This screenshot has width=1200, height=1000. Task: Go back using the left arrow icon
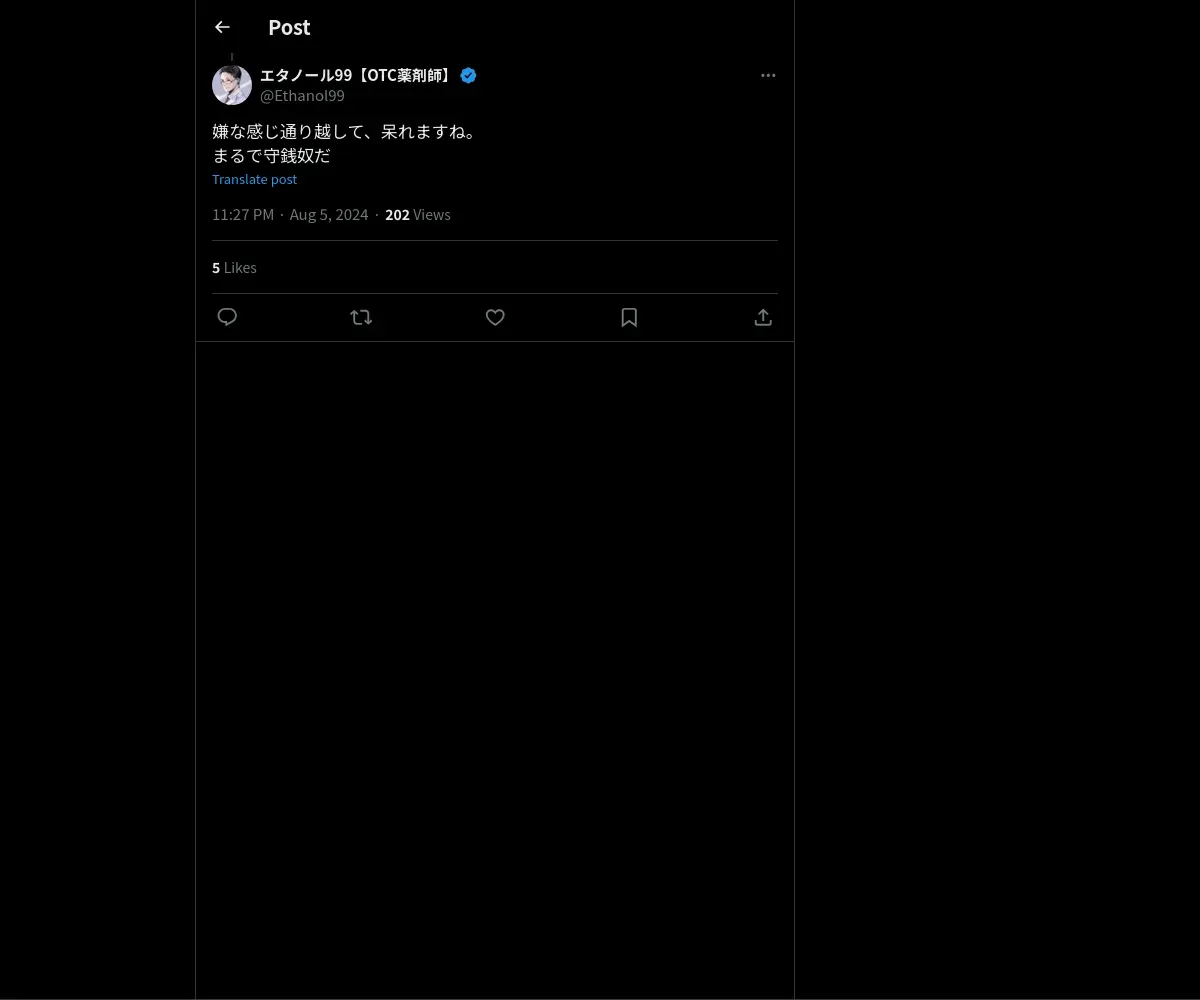point(222,27)
